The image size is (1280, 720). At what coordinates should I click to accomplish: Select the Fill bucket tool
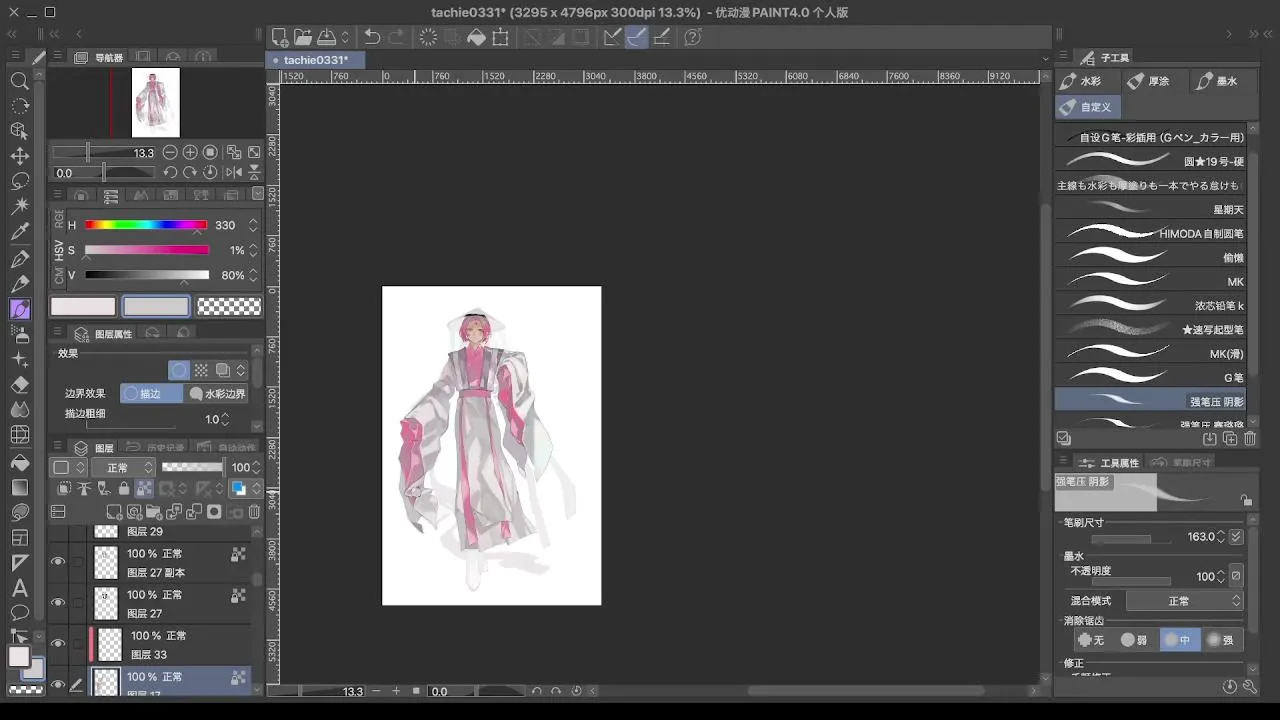(x=19, y=462)
